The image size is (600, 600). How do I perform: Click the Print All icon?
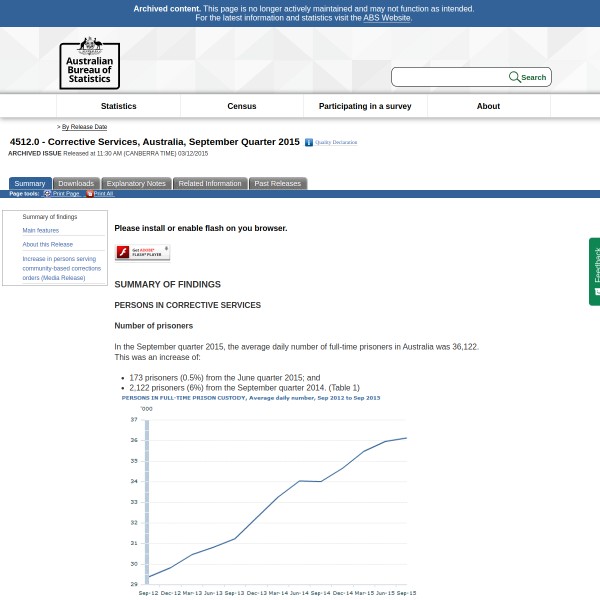click(x=89, y=194)
